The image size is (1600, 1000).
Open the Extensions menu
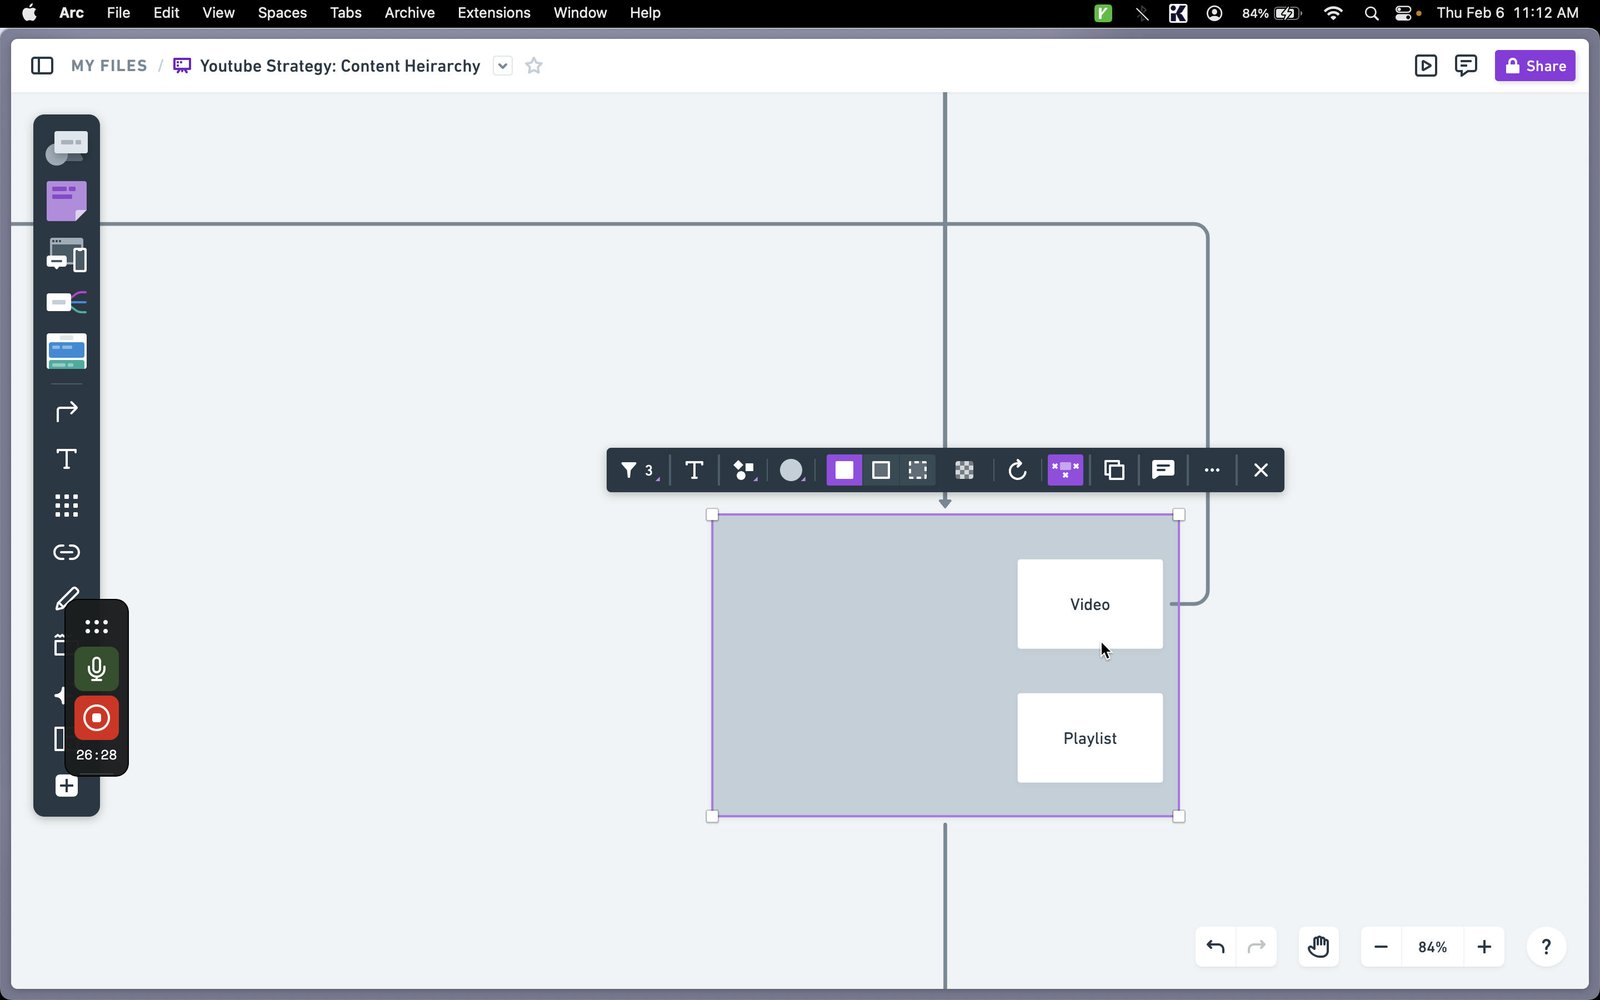point(494,13)
